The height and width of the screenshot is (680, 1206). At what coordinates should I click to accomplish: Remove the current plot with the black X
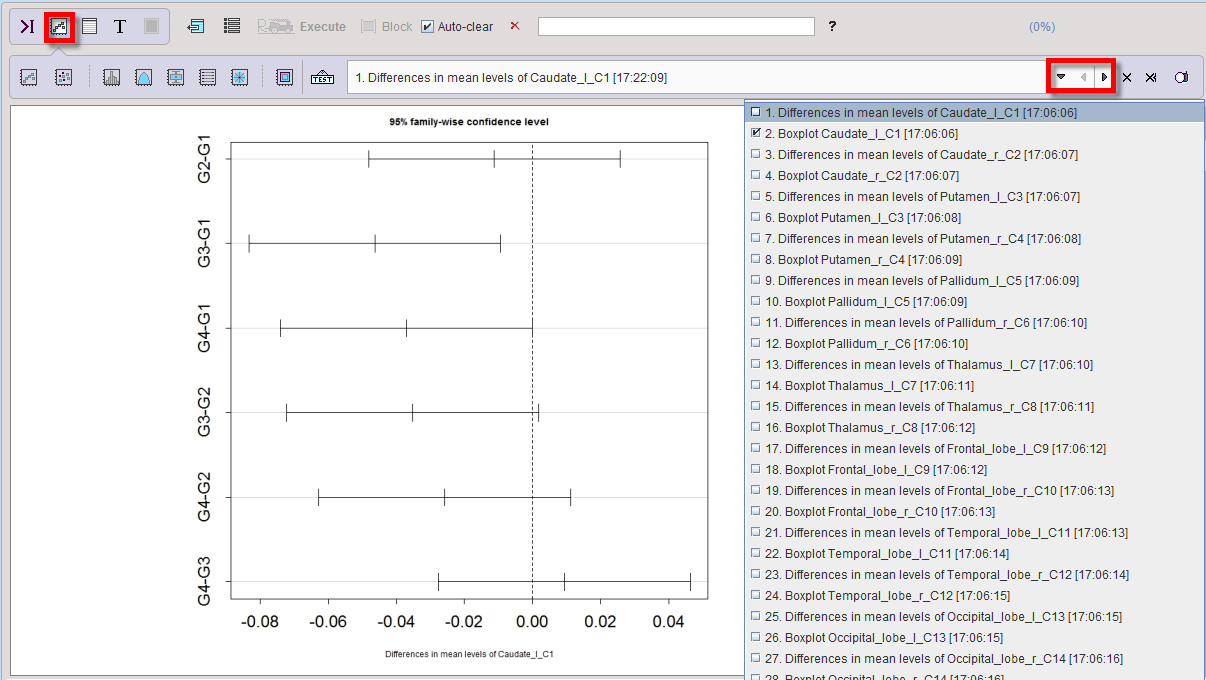pyautogui.click(x=1127, y=77)
